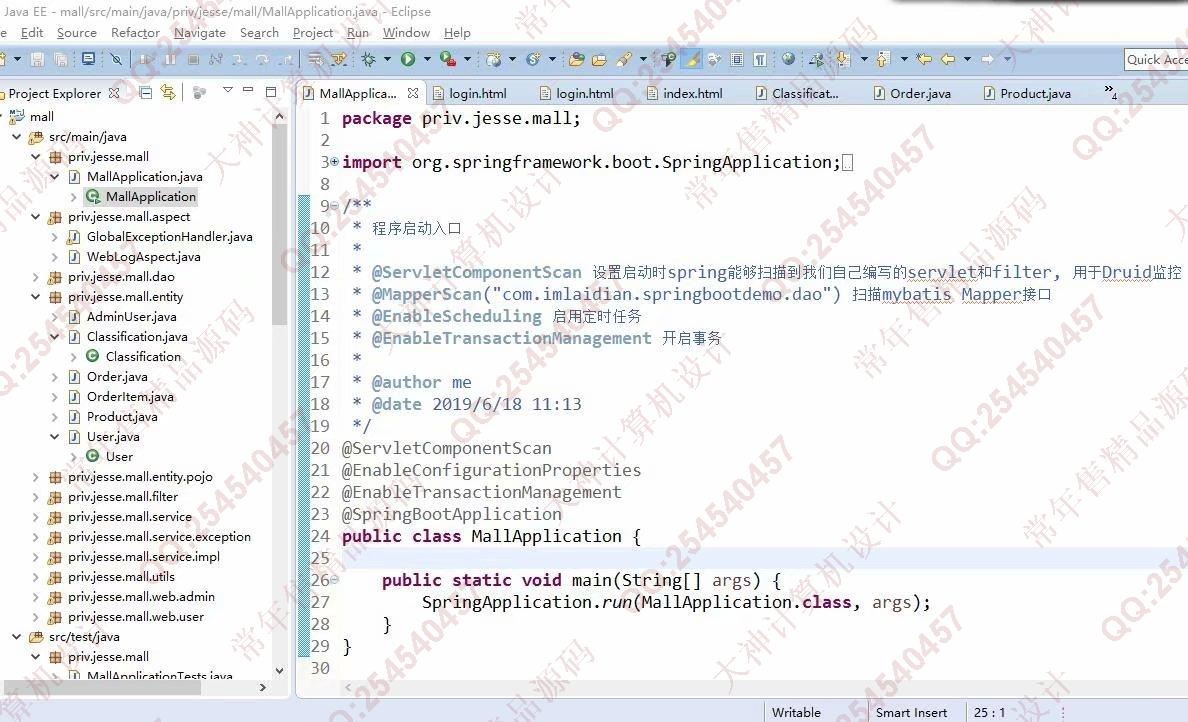Click the Forward navigation arrow
1188x722 pixels.
987,59
